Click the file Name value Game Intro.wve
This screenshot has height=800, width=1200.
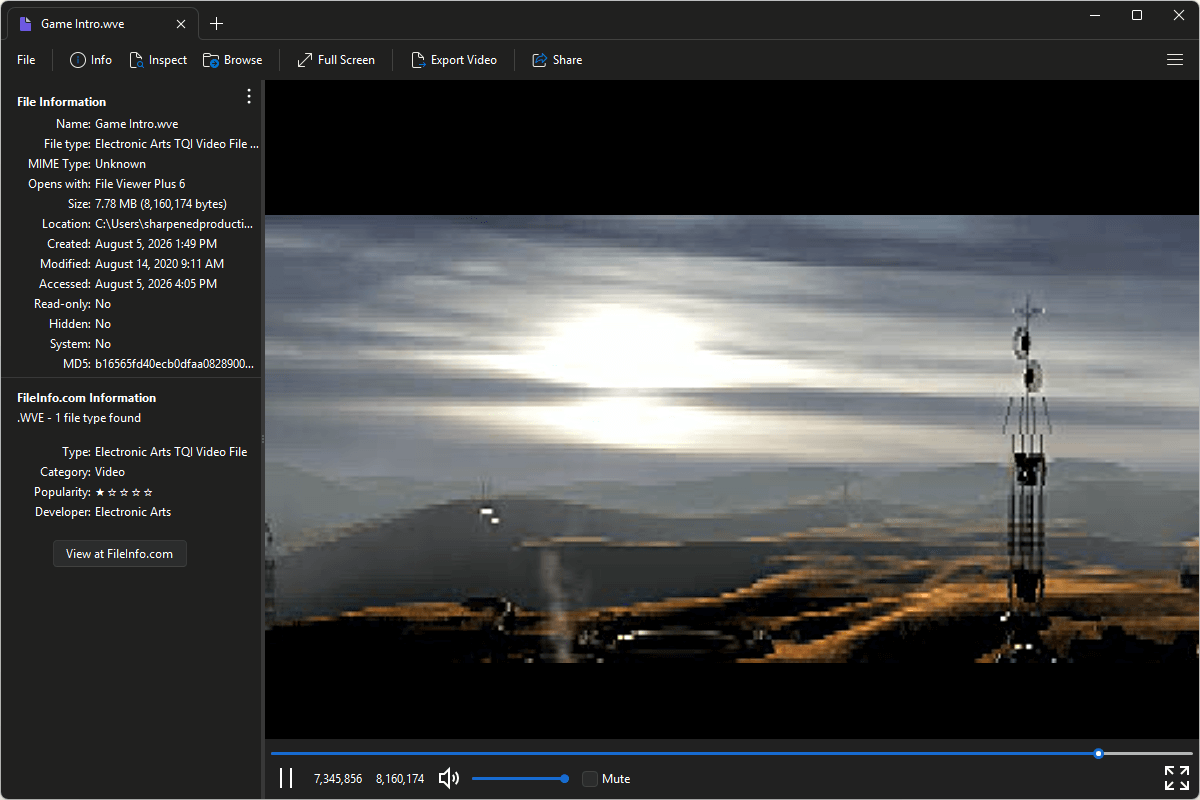pos(137,124)
